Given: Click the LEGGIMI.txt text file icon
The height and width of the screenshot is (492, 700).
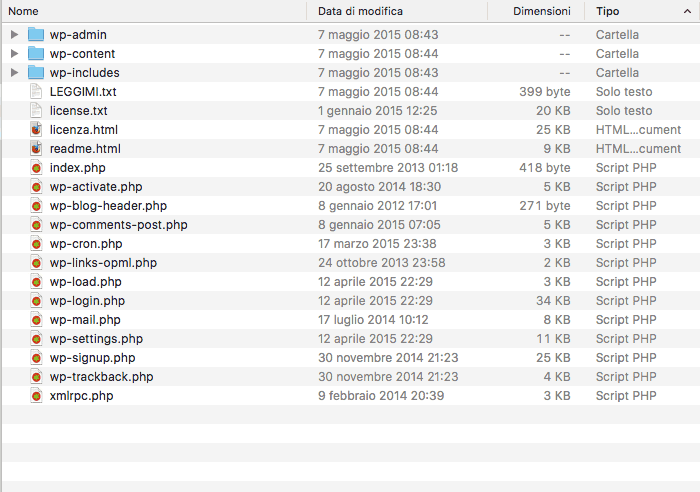Looking at the screenshot, I should (x=36, y=91).
